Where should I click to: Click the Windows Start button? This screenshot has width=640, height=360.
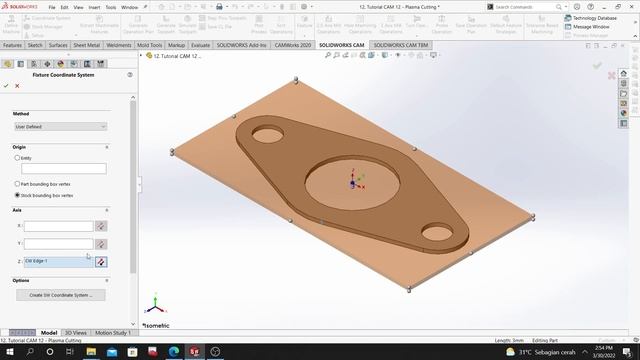(9, 351)
